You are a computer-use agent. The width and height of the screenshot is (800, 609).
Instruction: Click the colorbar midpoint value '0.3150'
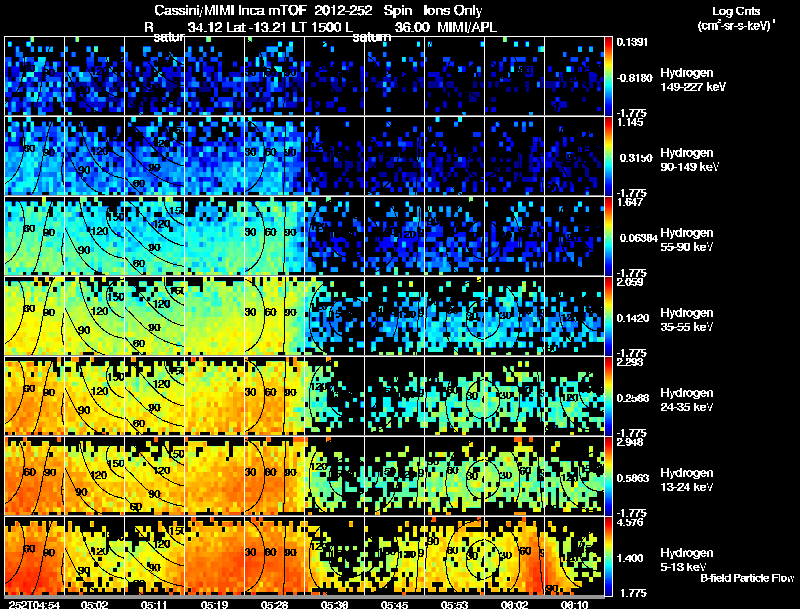click(x=636, y=158)
